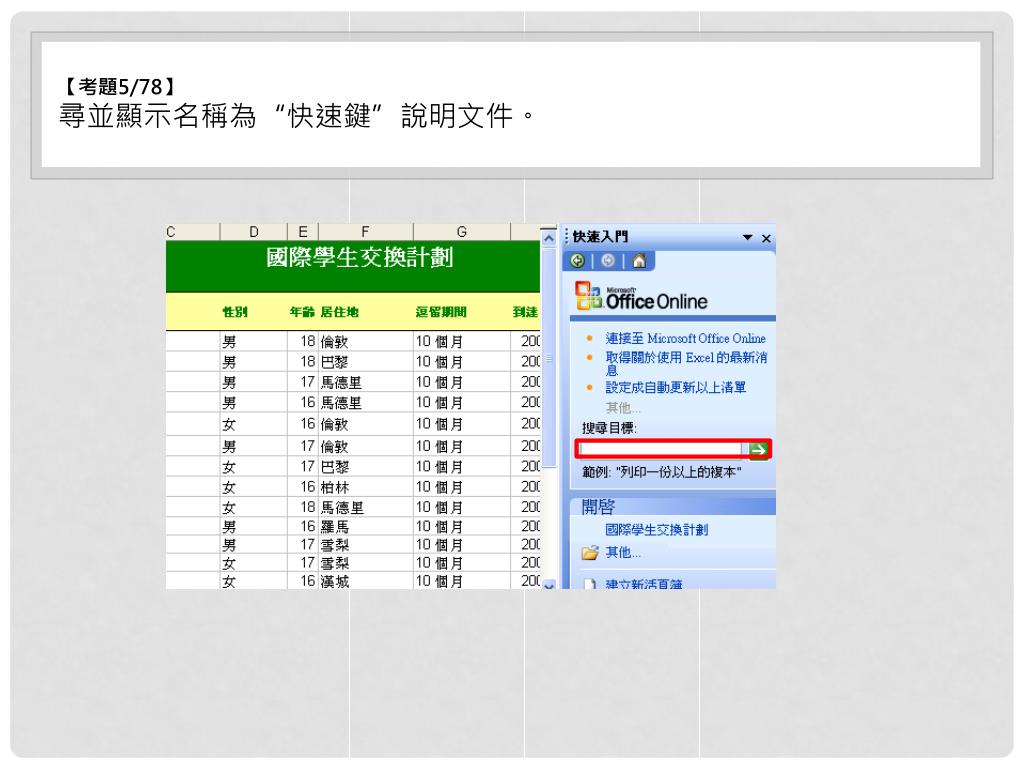
Task: Click the 居住地 column heading cell
Action: pos(366,312)
